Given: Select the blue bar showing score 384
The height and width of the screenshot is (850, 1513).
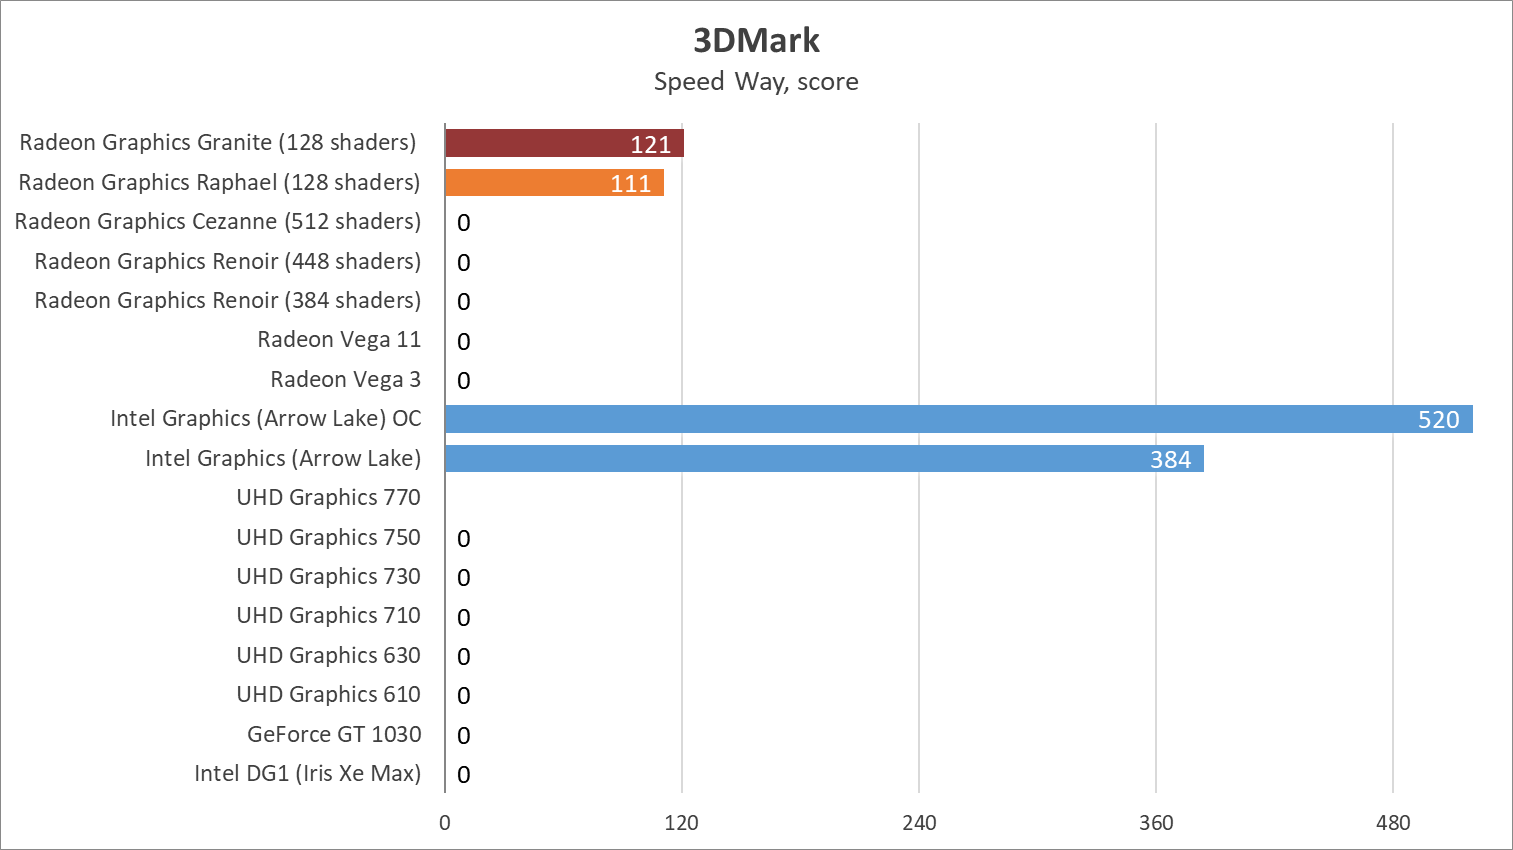Looking at the screenshot, I should point(824,459).
